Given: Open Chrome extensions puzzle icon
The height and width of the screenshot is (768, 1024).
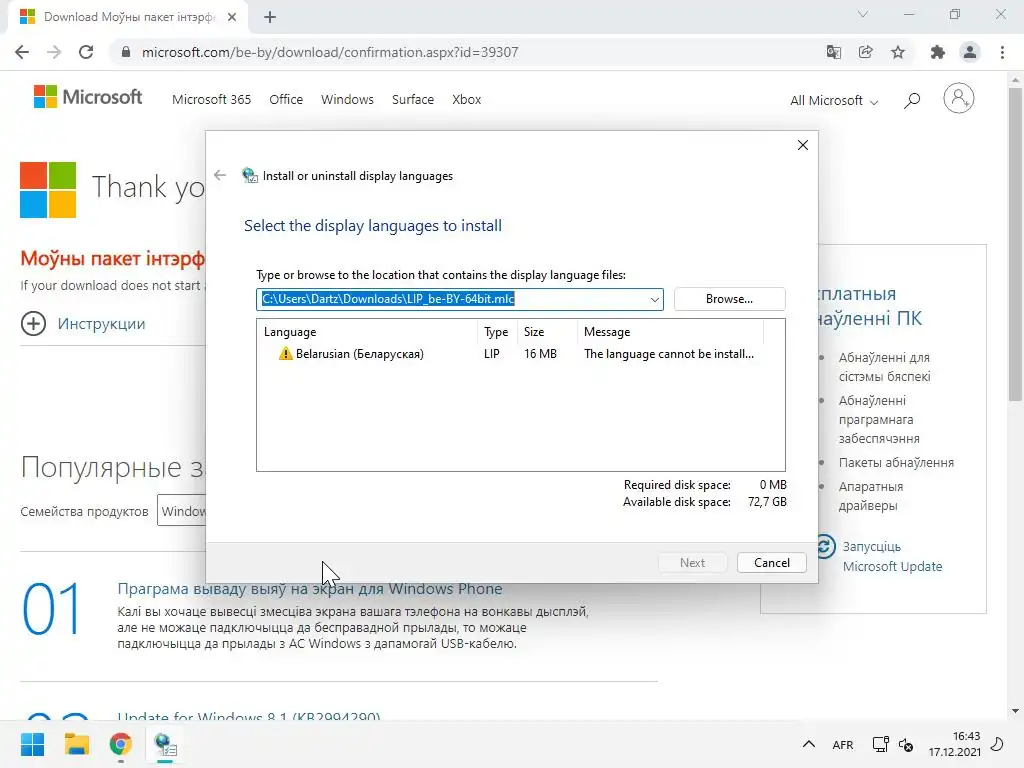Looking at the screenshot, I should (x=938, y=52).
